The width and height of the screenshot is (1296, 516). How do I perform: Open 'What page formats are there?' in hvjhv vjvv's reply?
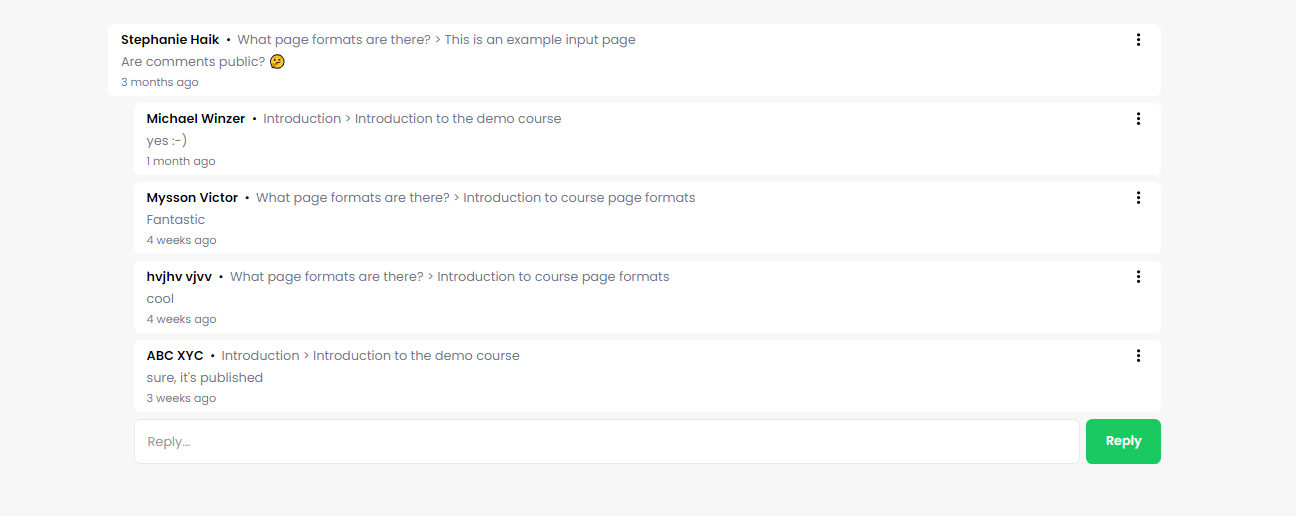pos(327,277)
